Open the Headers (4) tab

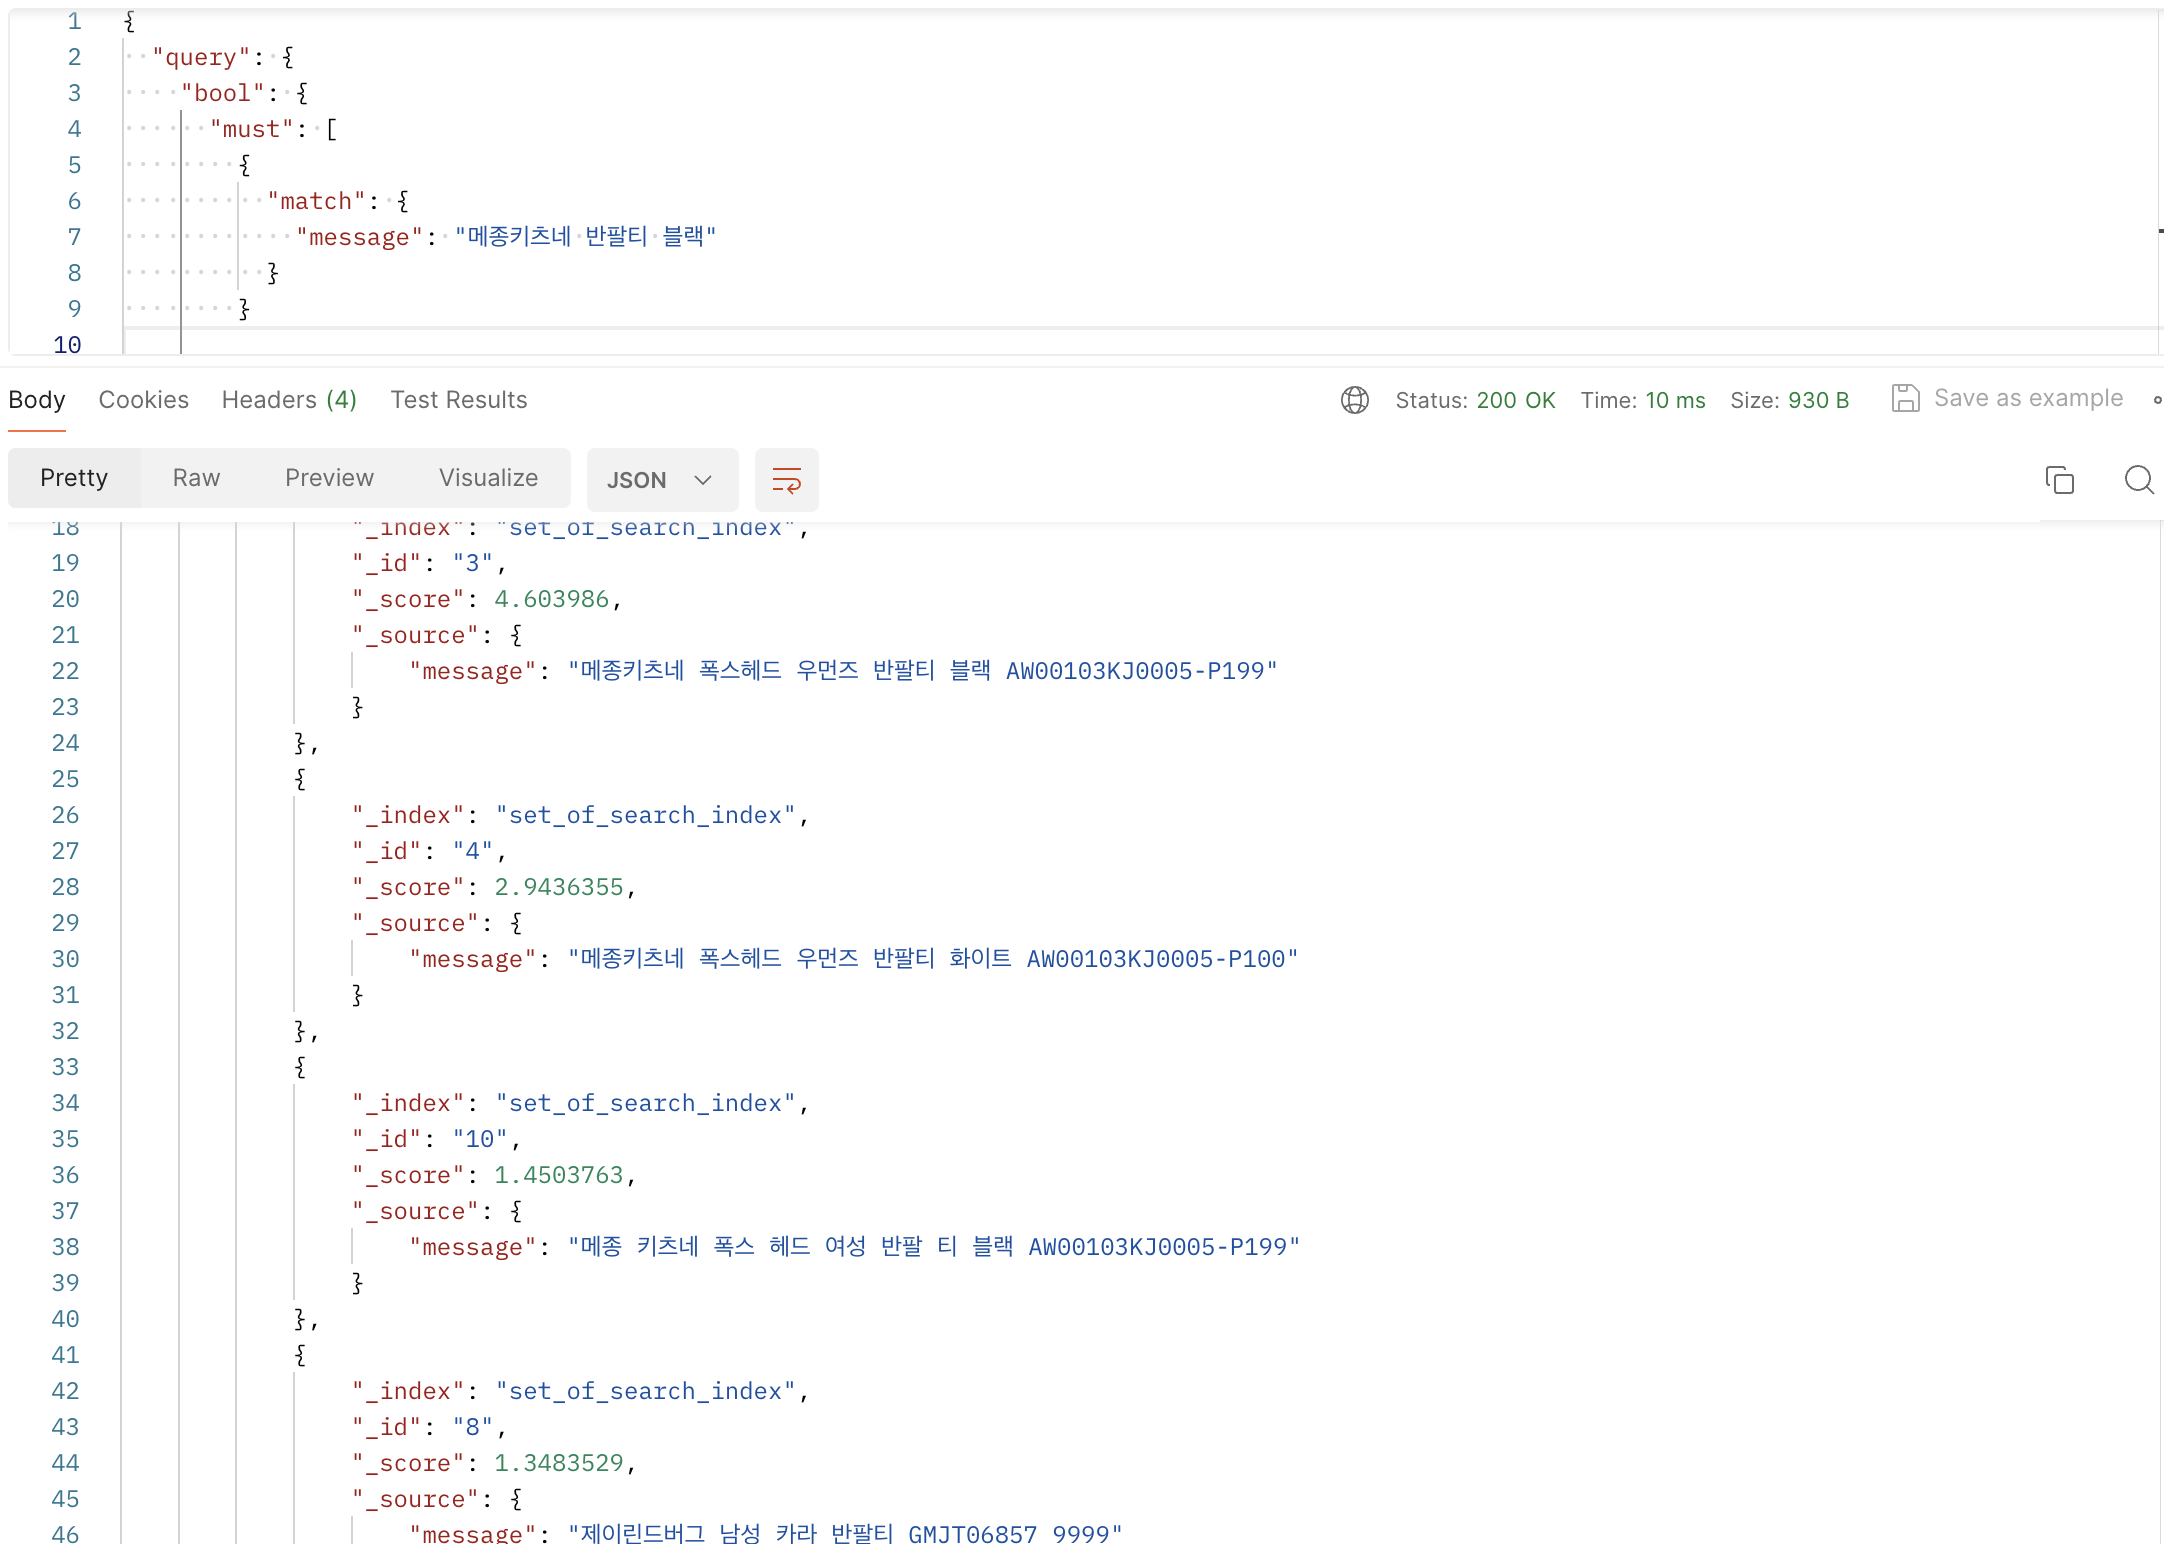click(x=288, y=400)
